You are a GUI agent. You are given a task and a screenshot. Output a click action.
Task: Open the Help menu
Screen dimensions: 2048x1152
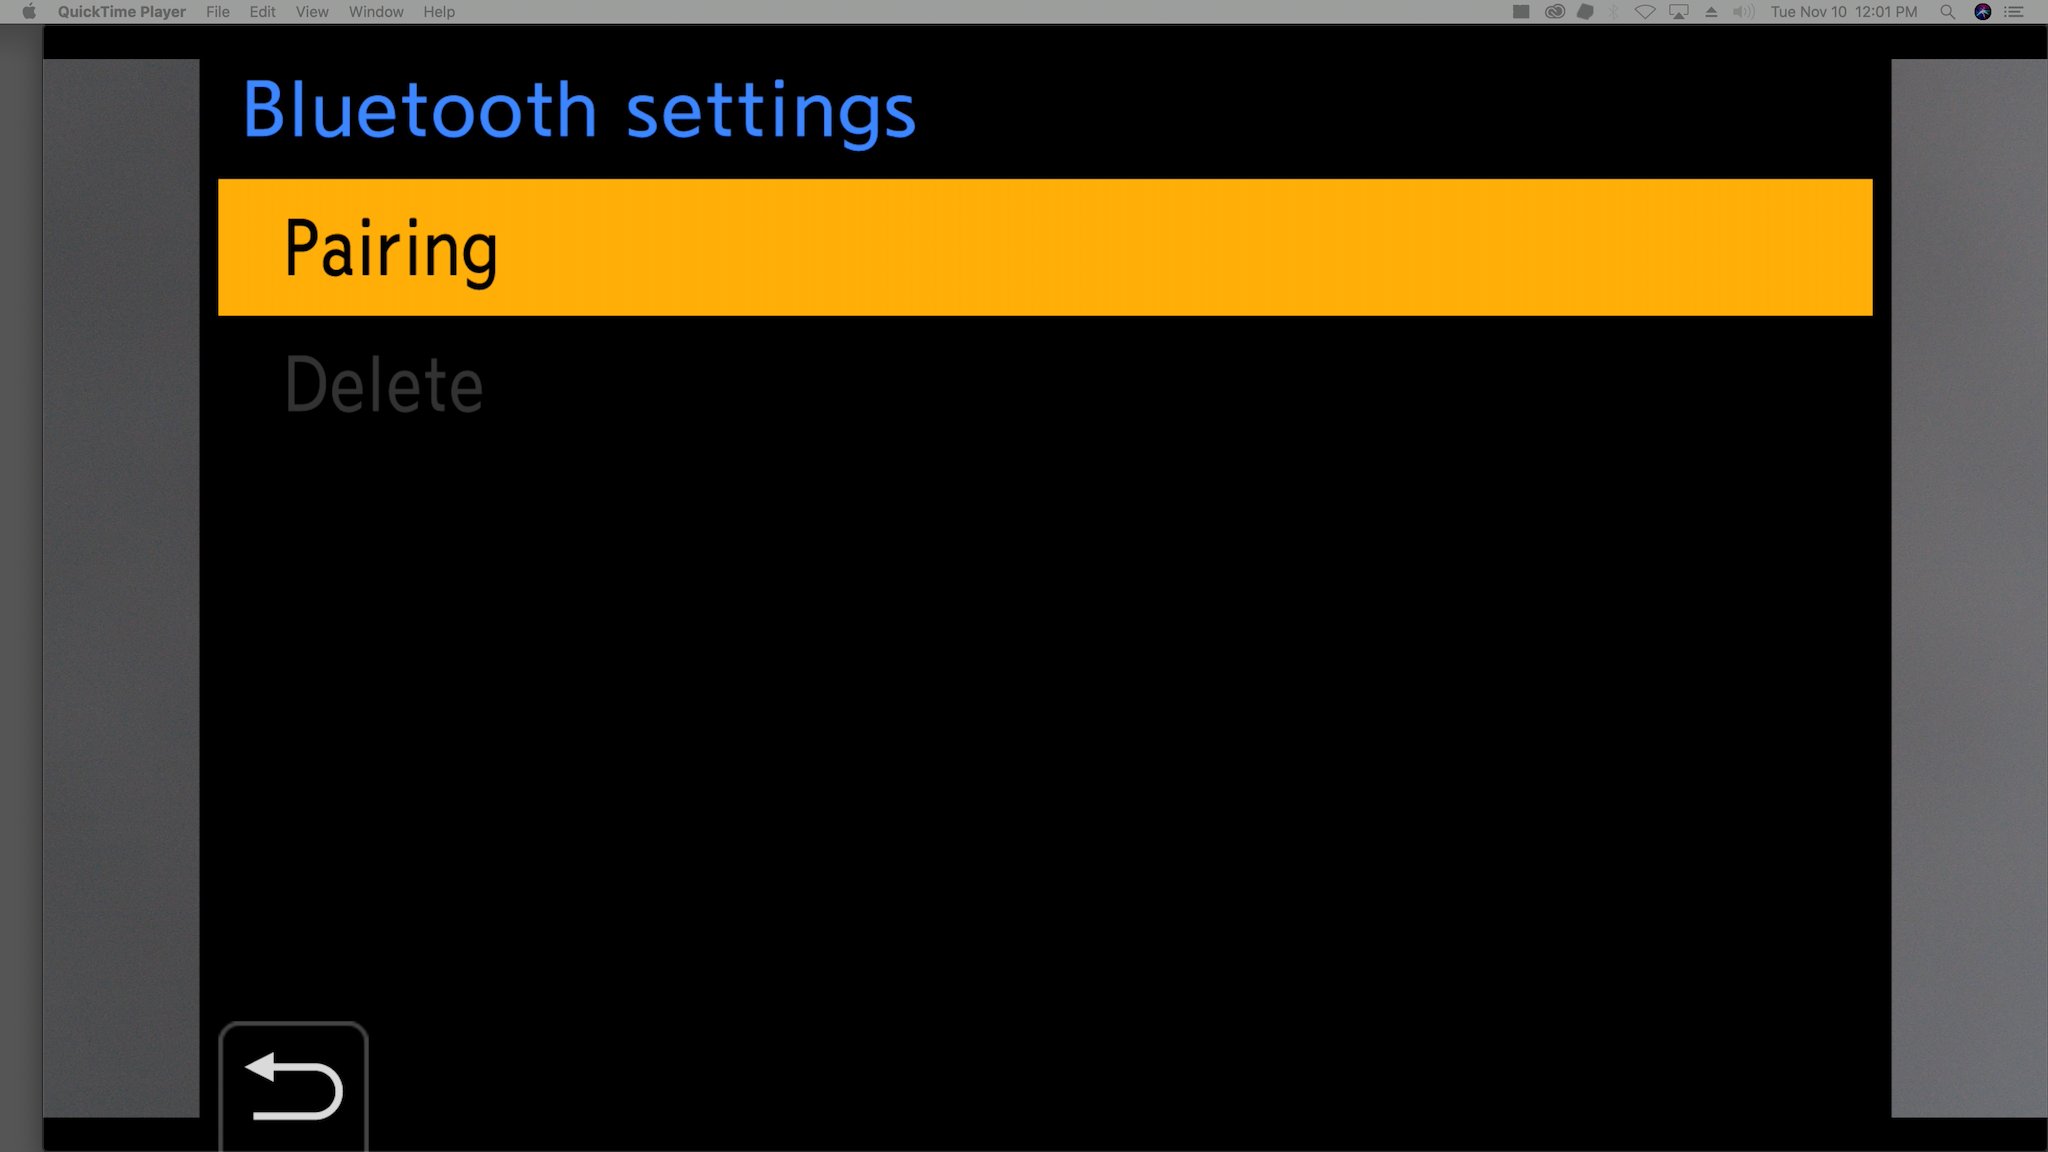(x=439, y=12)
